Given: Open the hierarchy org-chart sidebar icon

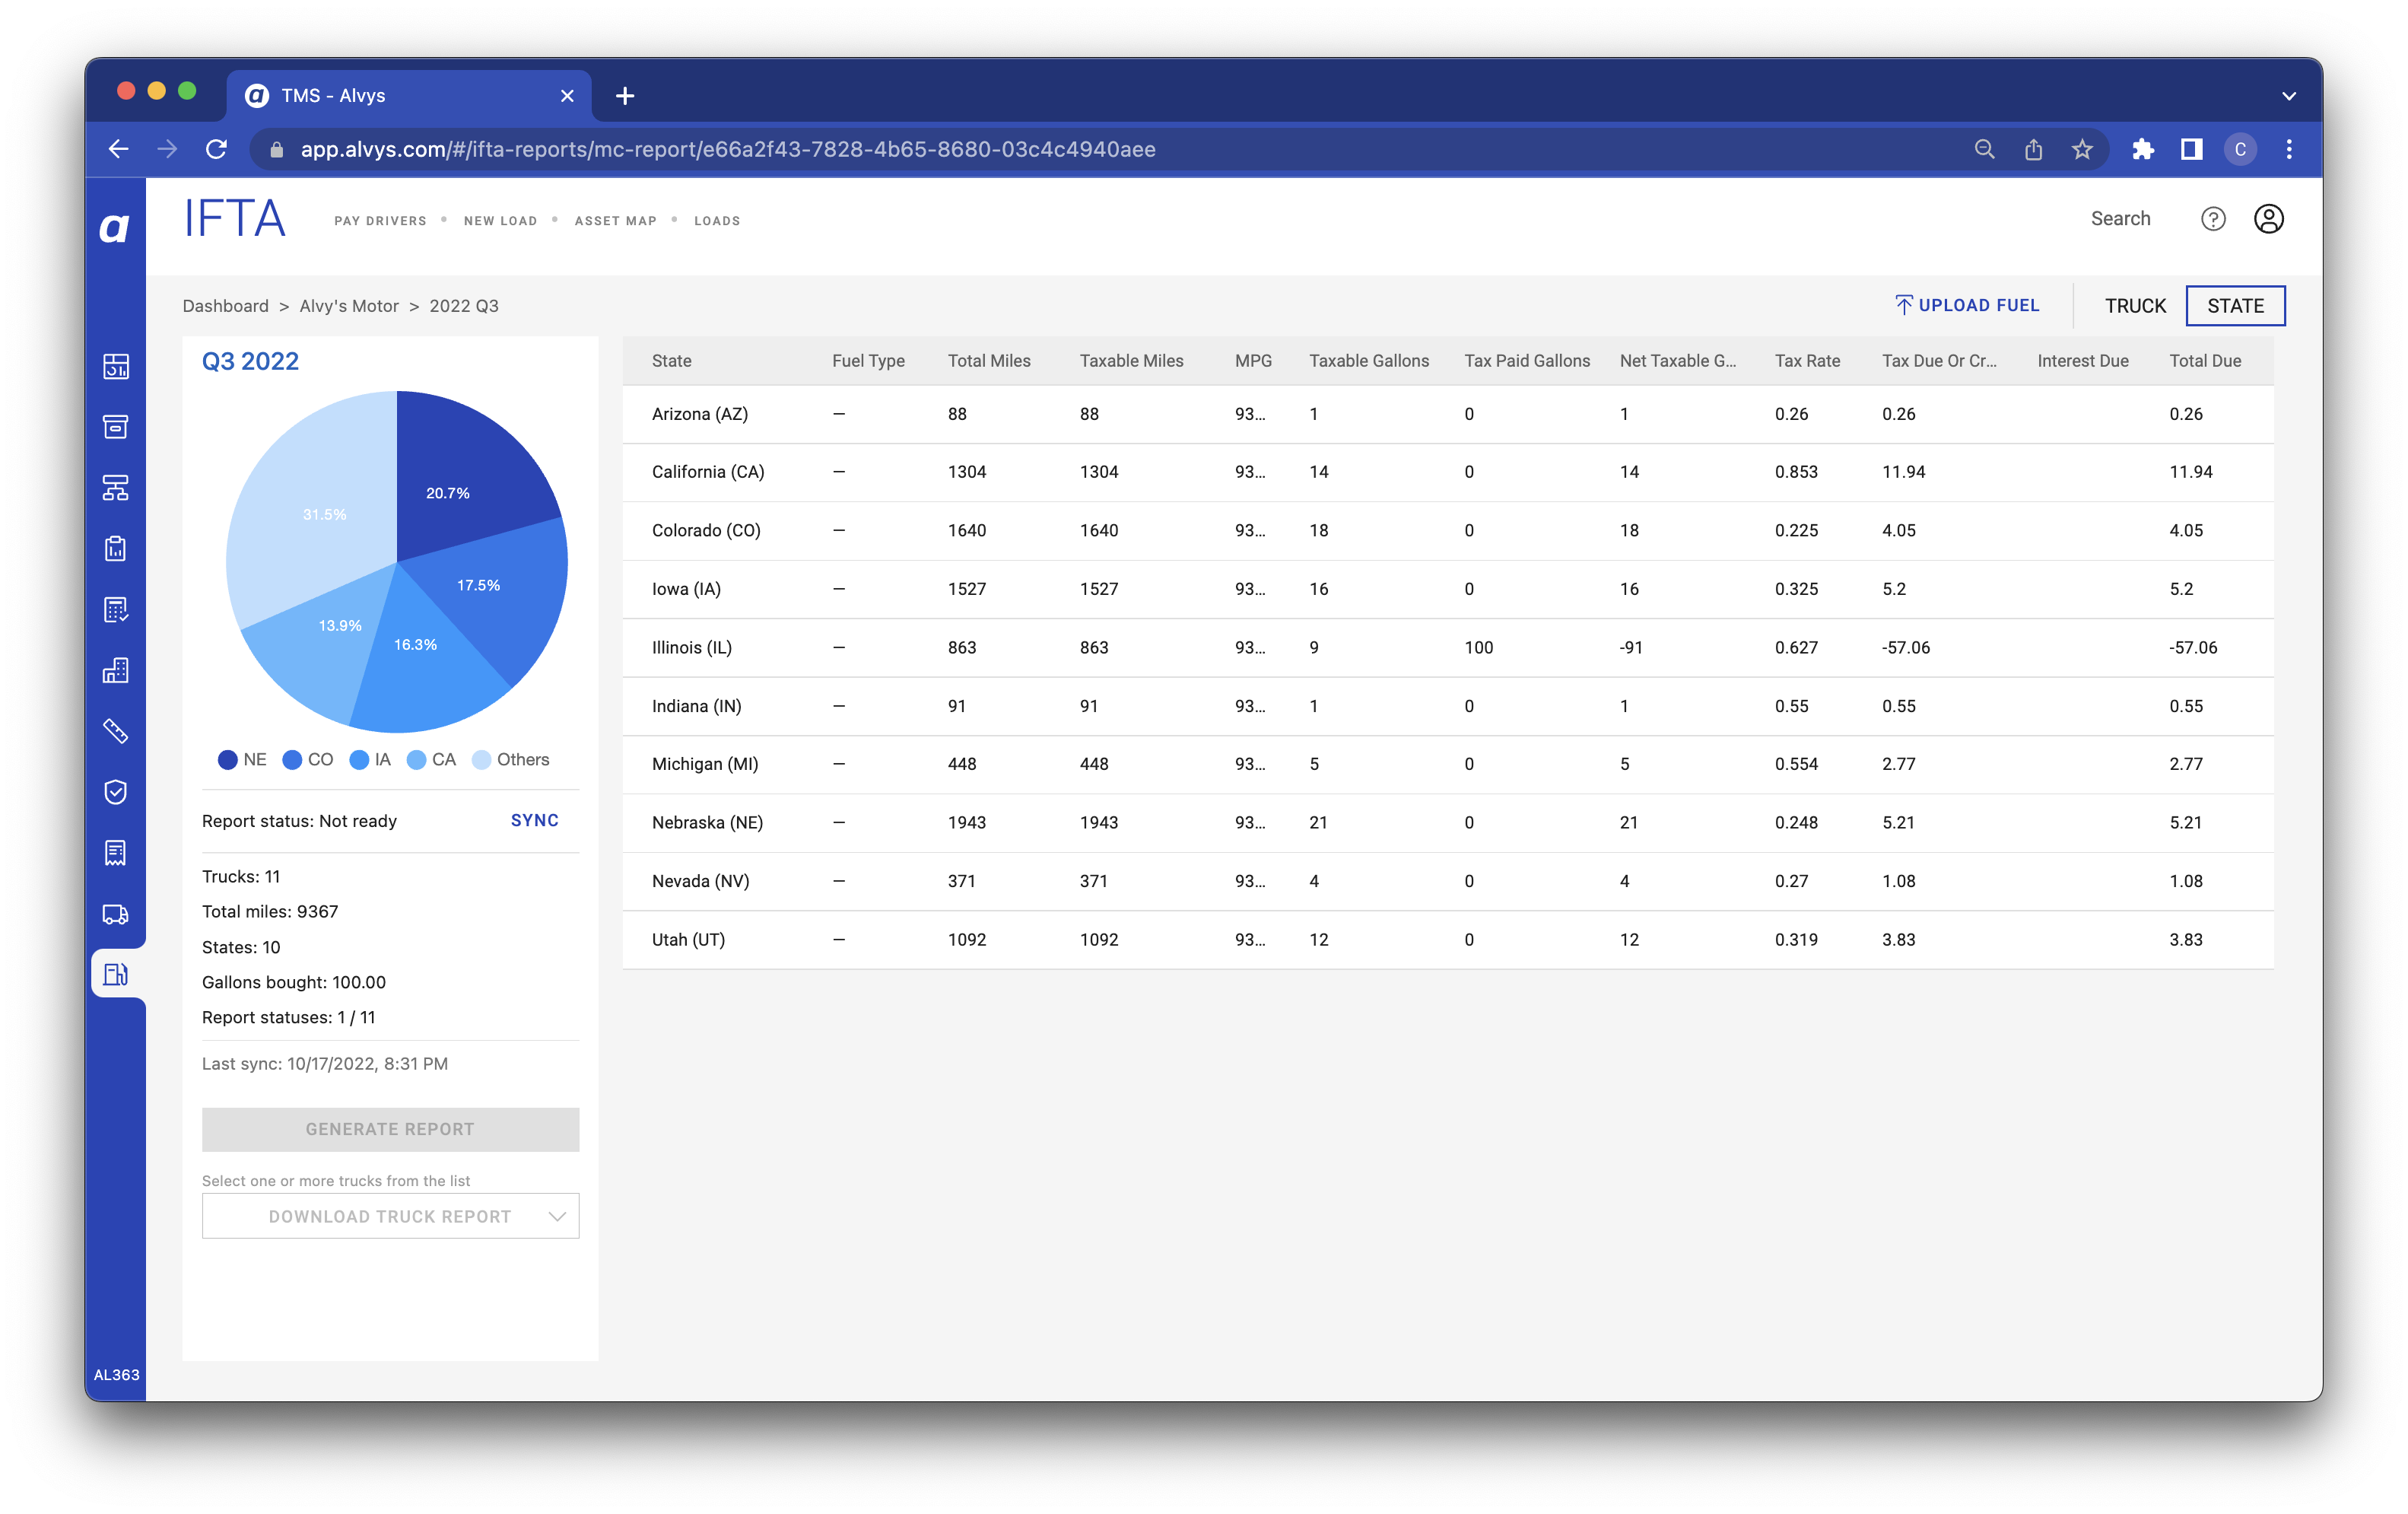Looking at the screenshot, I should [116, 488].
